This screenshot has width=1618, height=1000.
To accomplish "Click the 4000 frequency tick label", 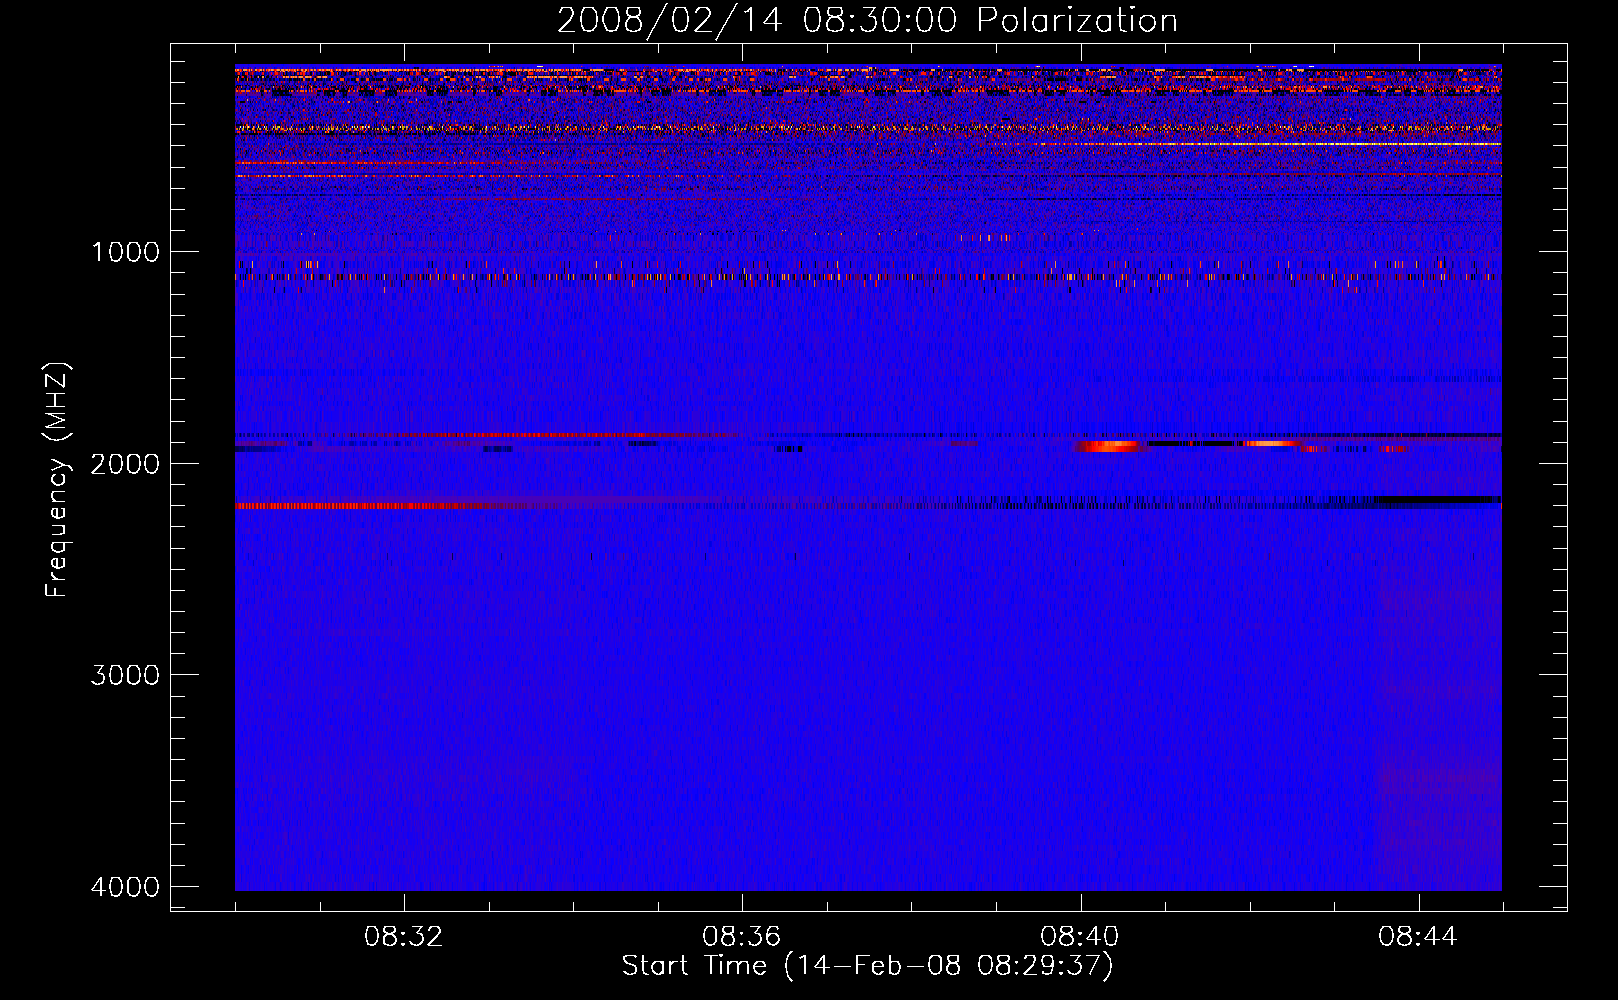I will tap(126, 887).
